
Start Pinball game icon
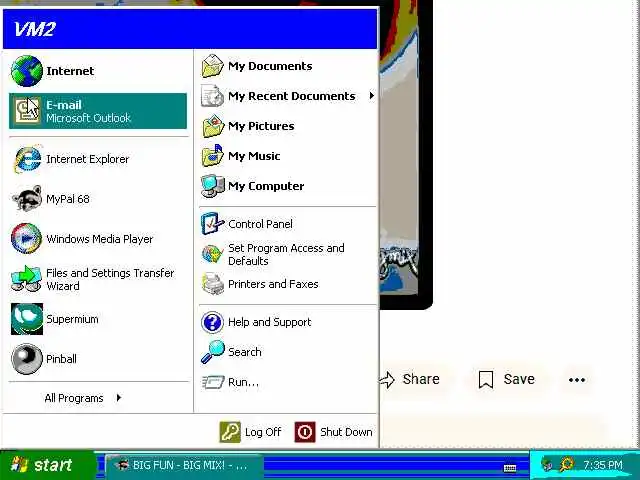(x=27, y=359)
